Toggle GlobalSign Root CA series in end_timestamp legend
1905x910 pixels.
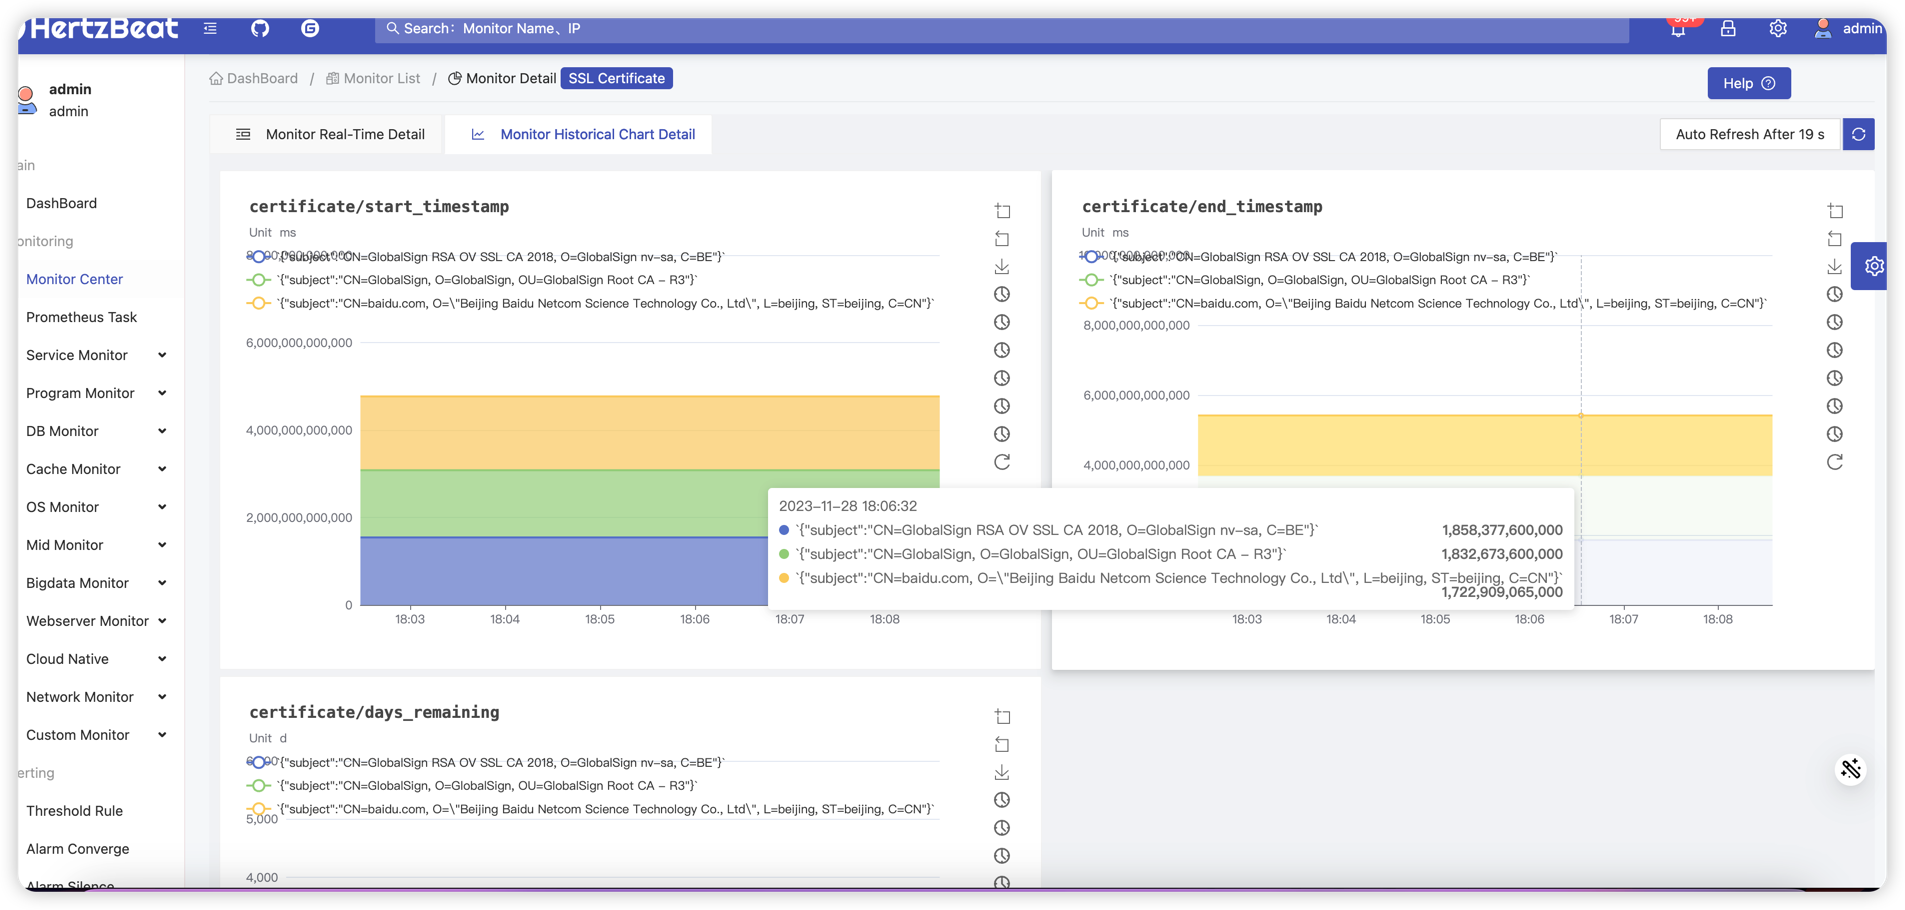tap(1305, 280)
